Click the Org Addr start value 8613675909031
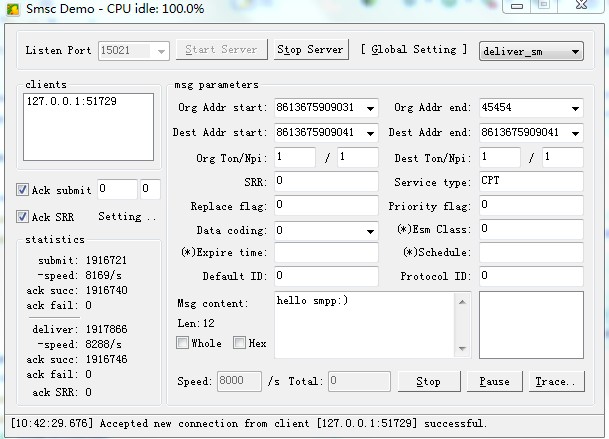The width and height of the screenshot is (609, 439). [315, 107]
